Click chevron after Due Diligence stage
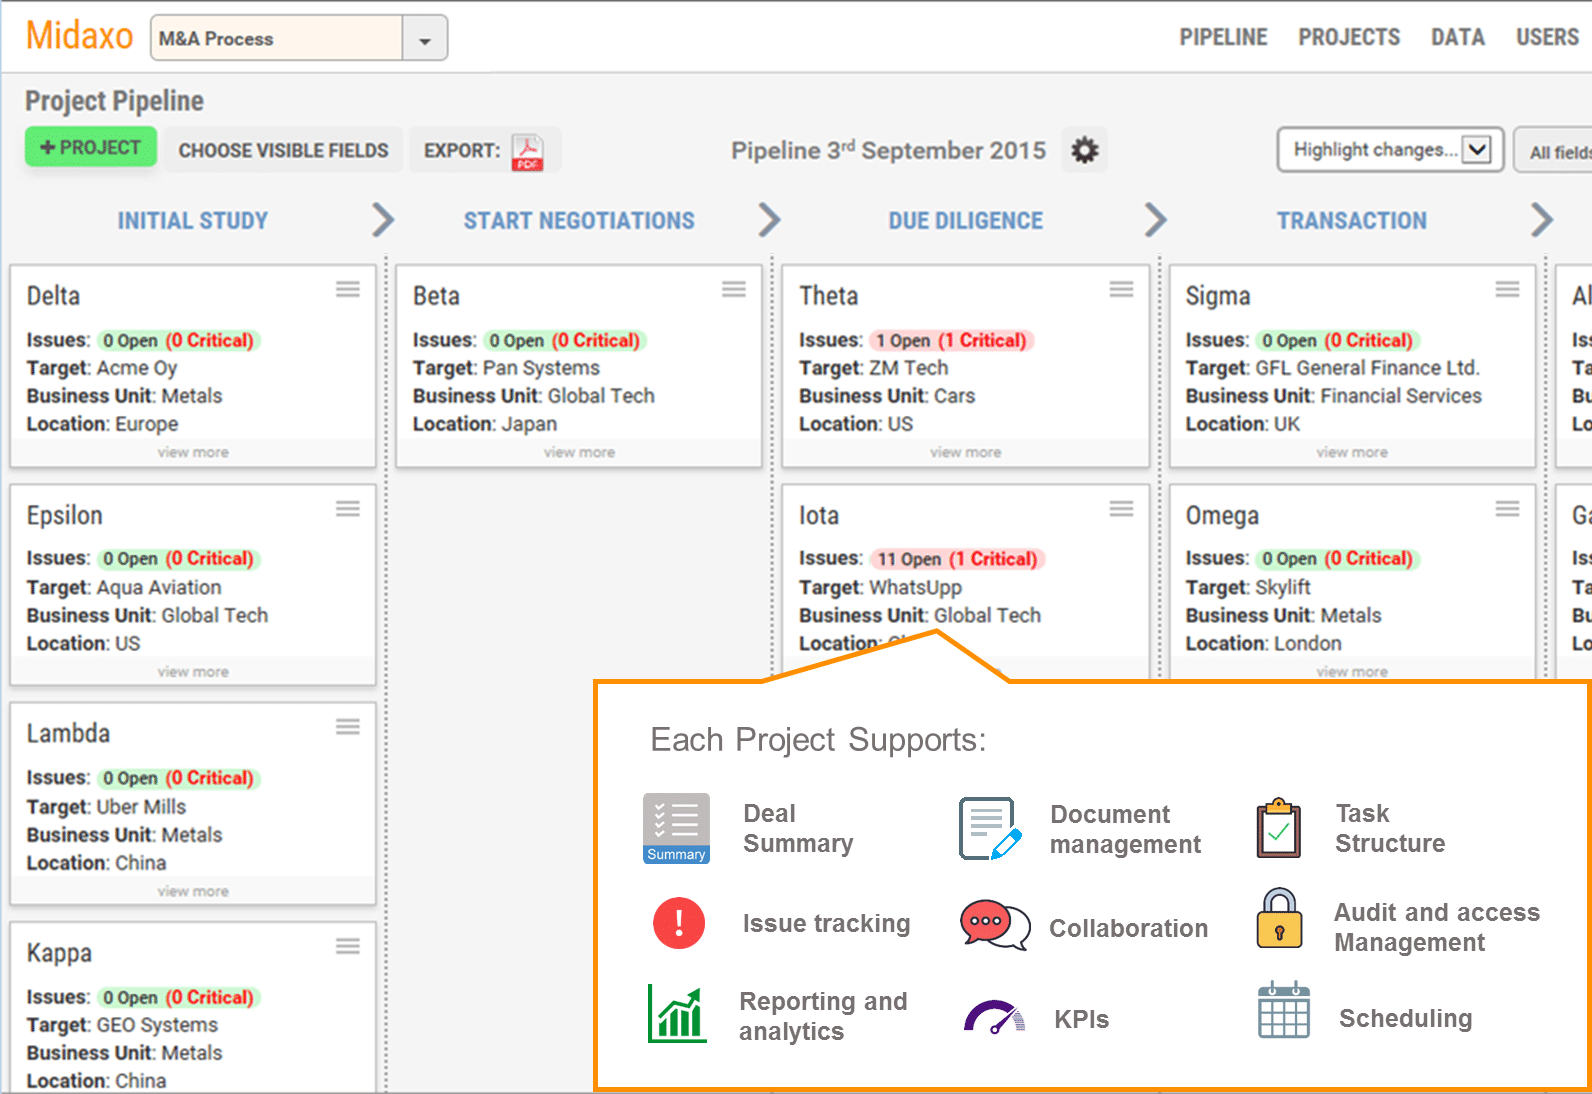The width and height of the screenshot is (1592, 1094). pos(1156,220)
